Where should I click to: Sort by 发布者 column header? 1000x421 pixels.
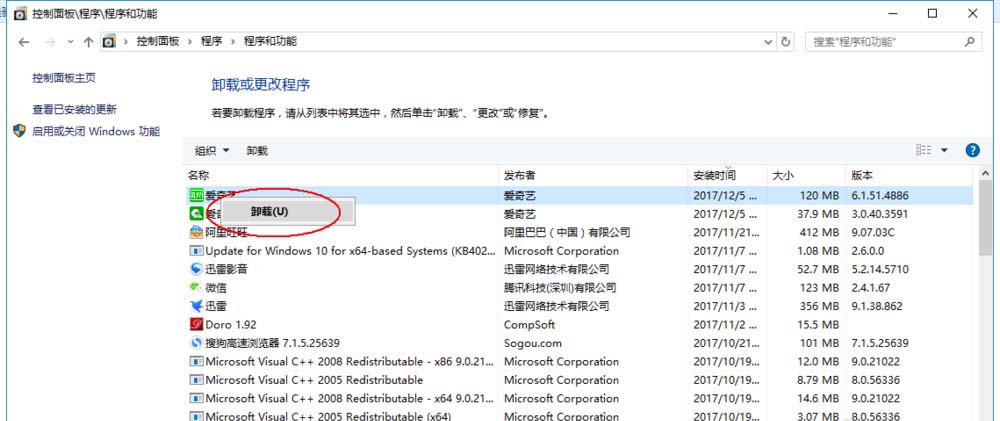[x=593, y=175]
